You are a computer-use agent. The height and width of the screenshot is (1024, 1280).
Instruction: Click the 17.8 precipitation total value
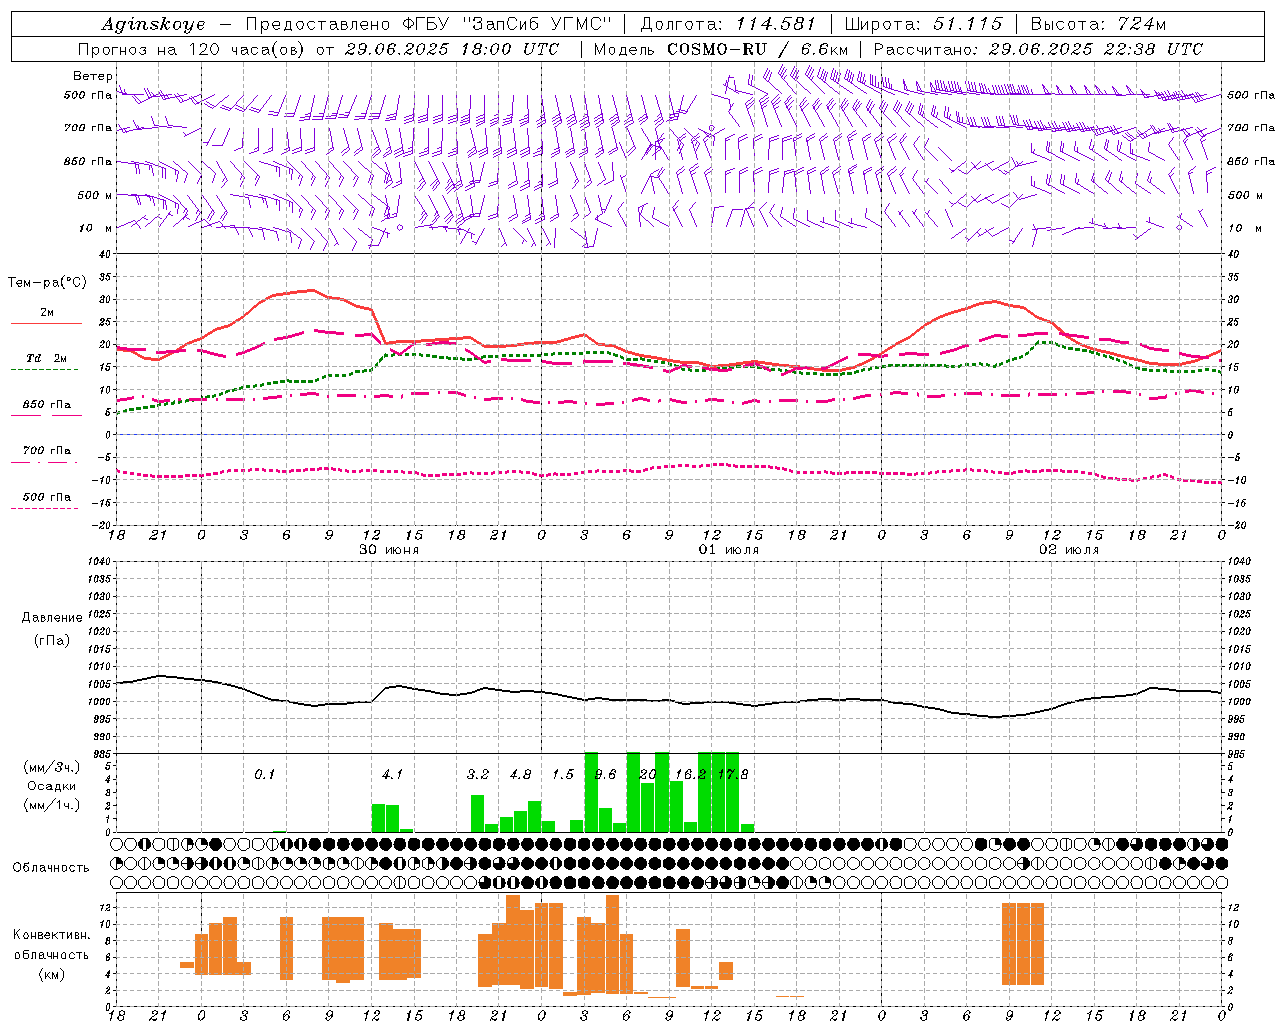733,775
